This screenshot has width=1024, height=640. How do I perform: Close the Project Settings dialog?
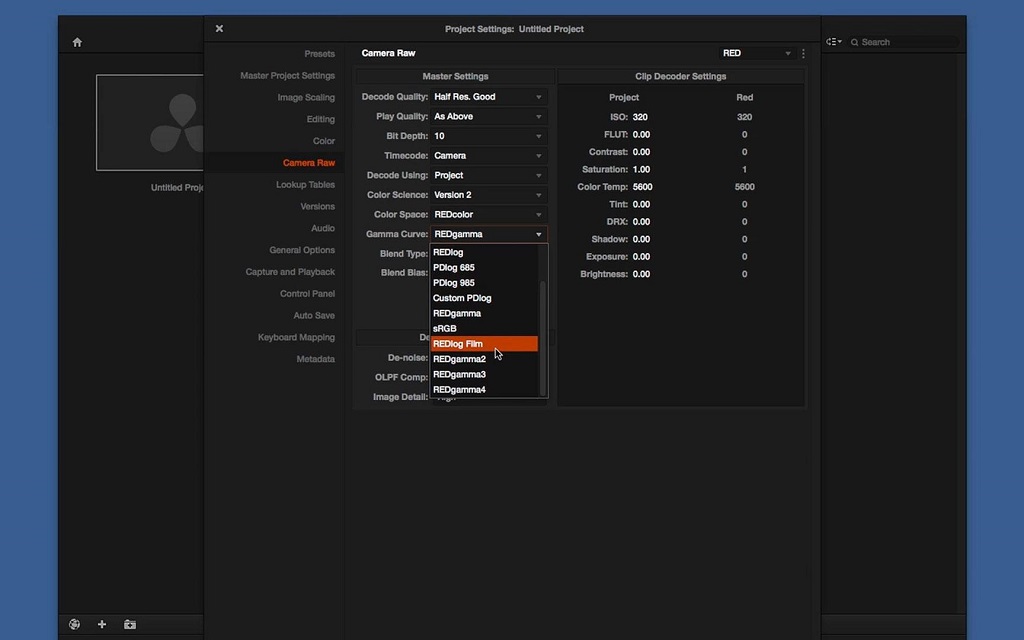coord(219,29)
